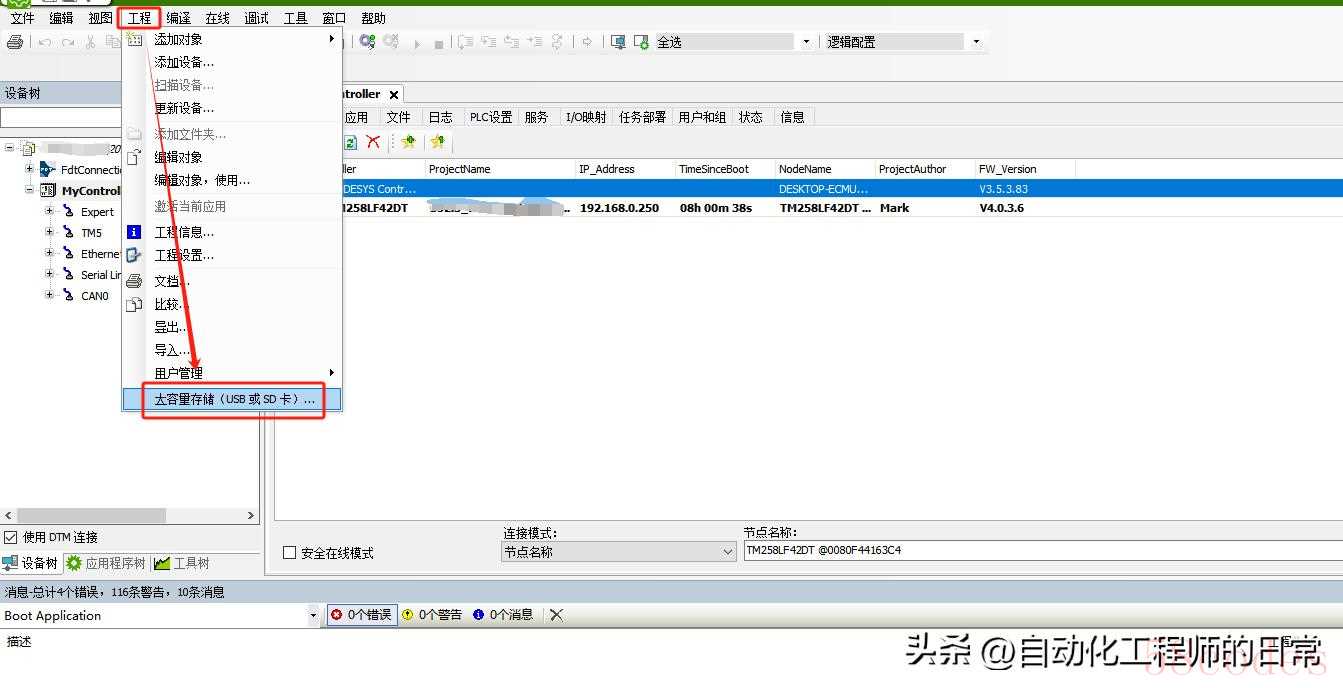
Task: Switch to the PLC设置 tab
Action: (x=491, y=117)
